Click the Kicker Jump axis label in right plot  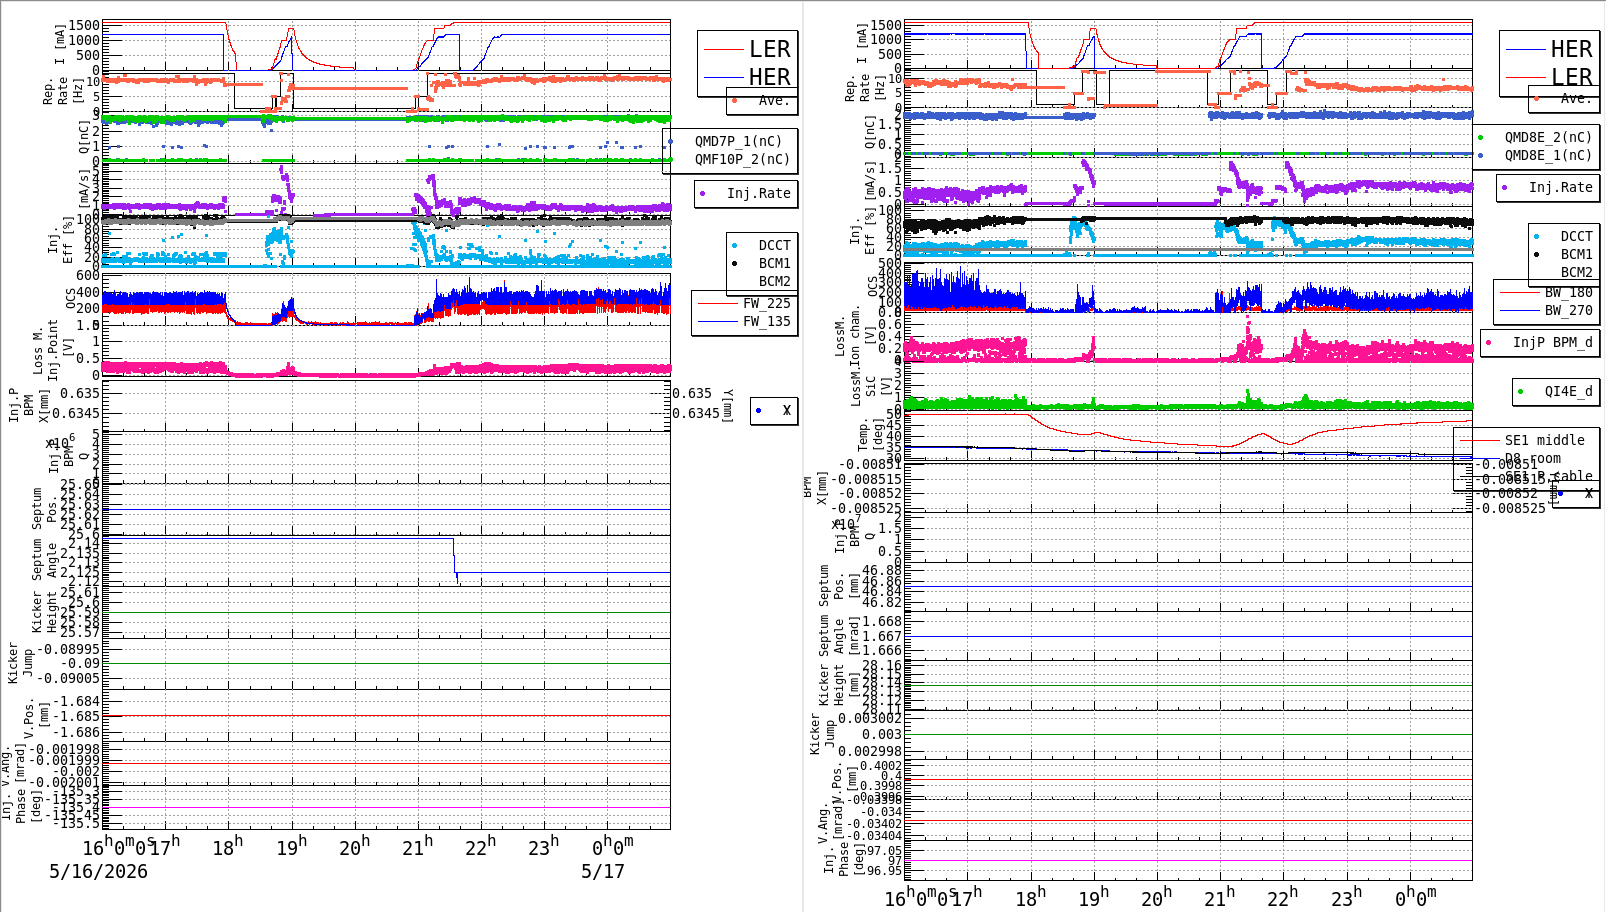coord(821,733)
